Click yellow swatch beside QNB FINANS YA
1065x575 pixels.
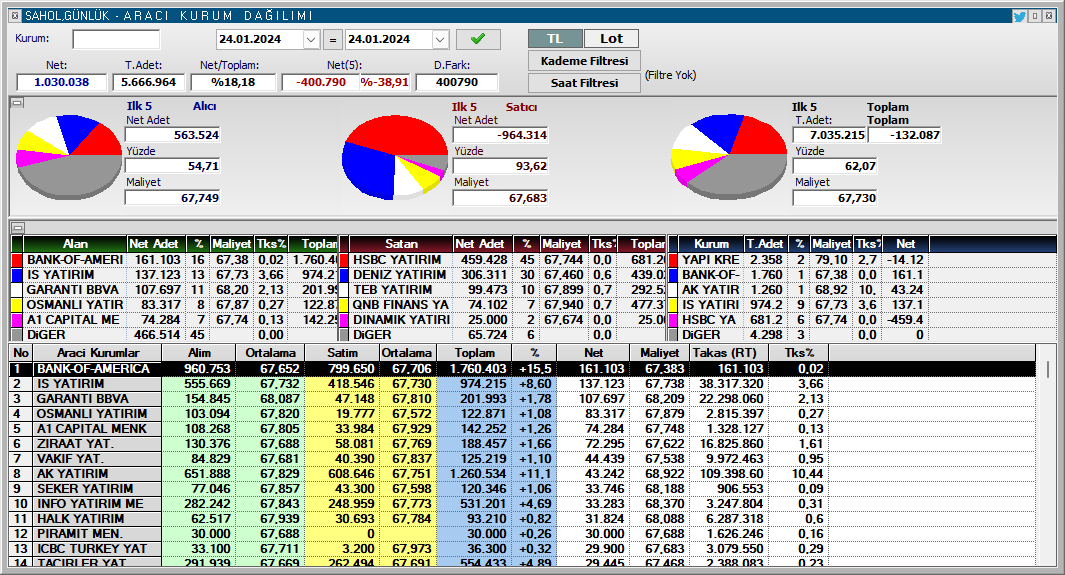[344, 305]
